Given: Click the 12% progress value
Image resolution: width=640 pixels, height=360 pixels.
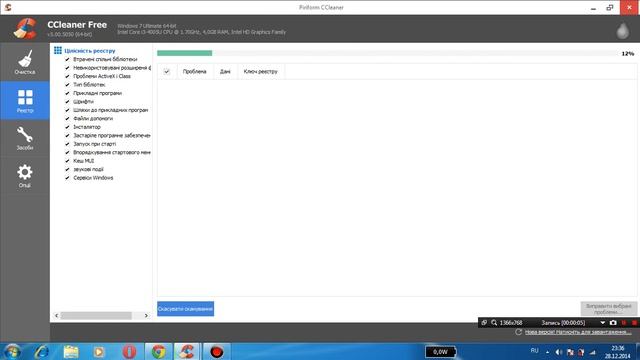Looking at the screenshot, I should point(628,53).
